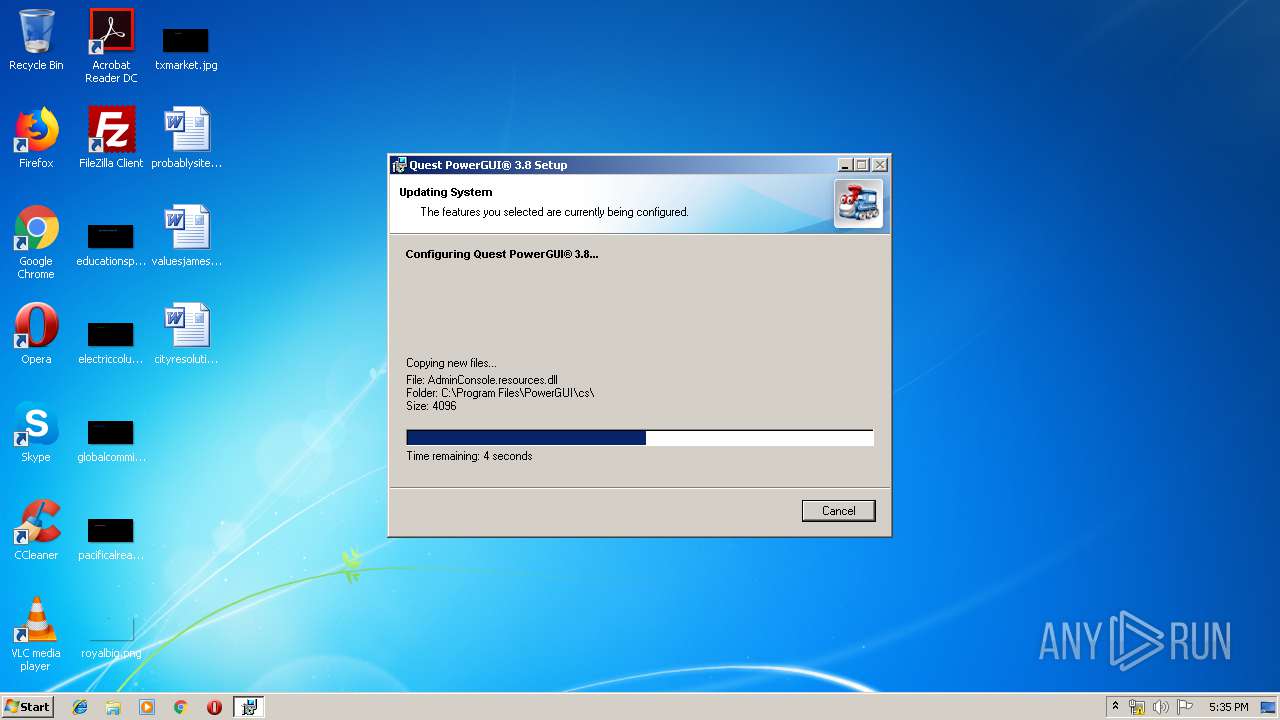Click the Show Desktop button
The image size is (1280, 720).
[1269, 707]
